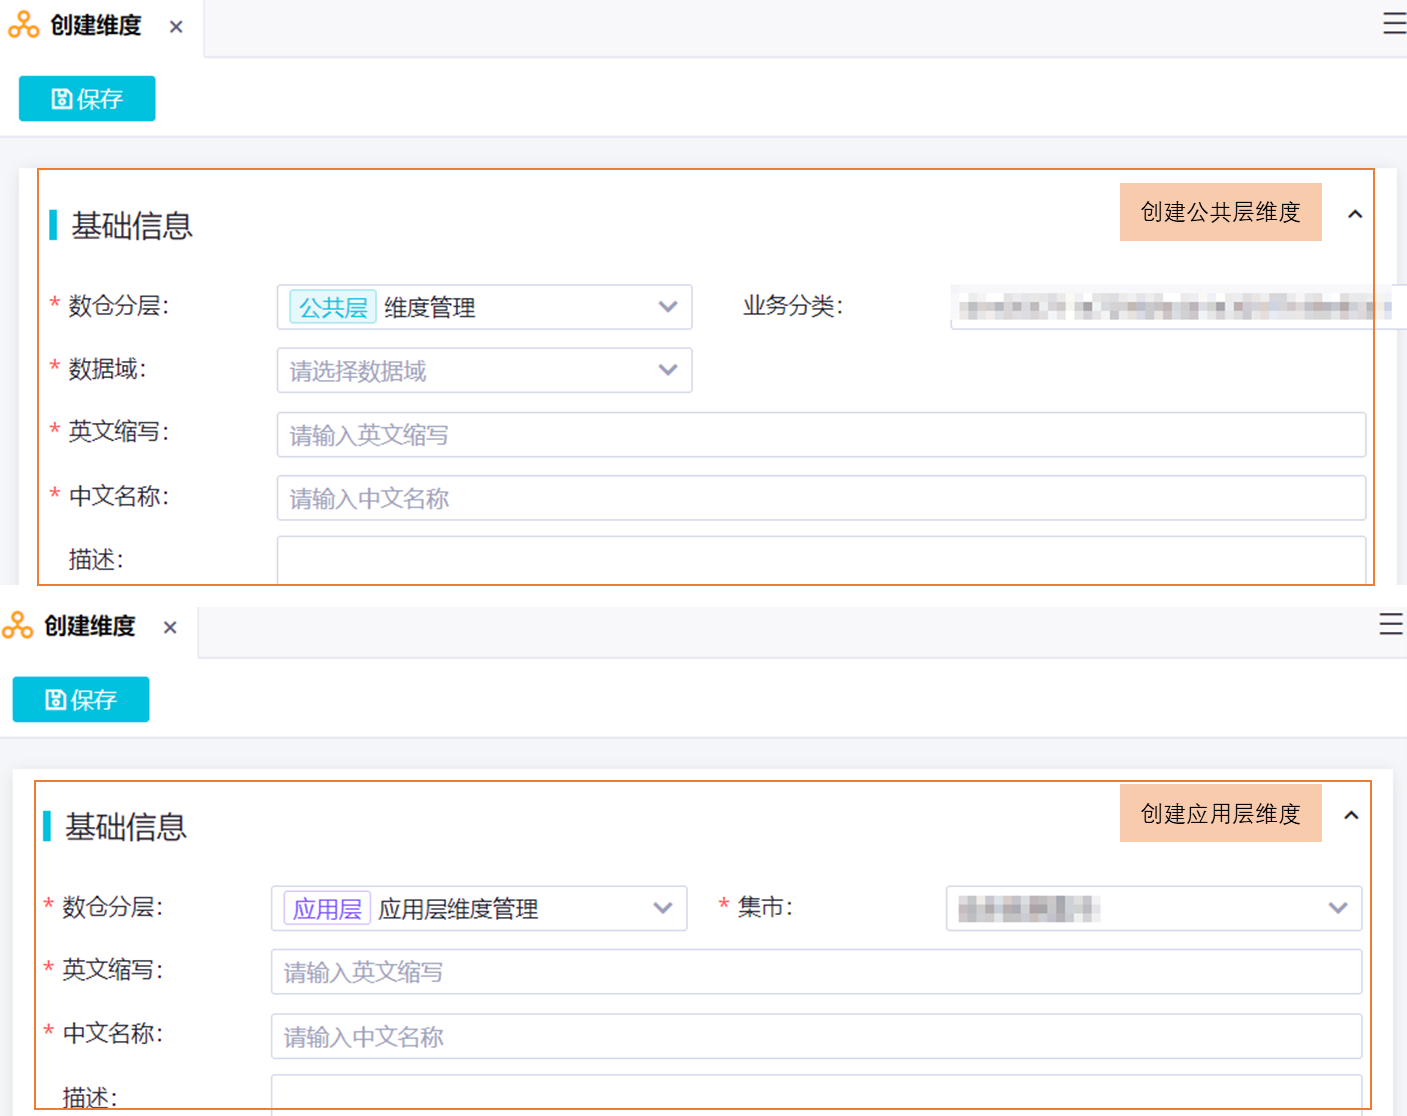Click the 基础信息 heading in the upper window
The height and width of the screenshot is (1116, 1407).
tap(132, 226)
